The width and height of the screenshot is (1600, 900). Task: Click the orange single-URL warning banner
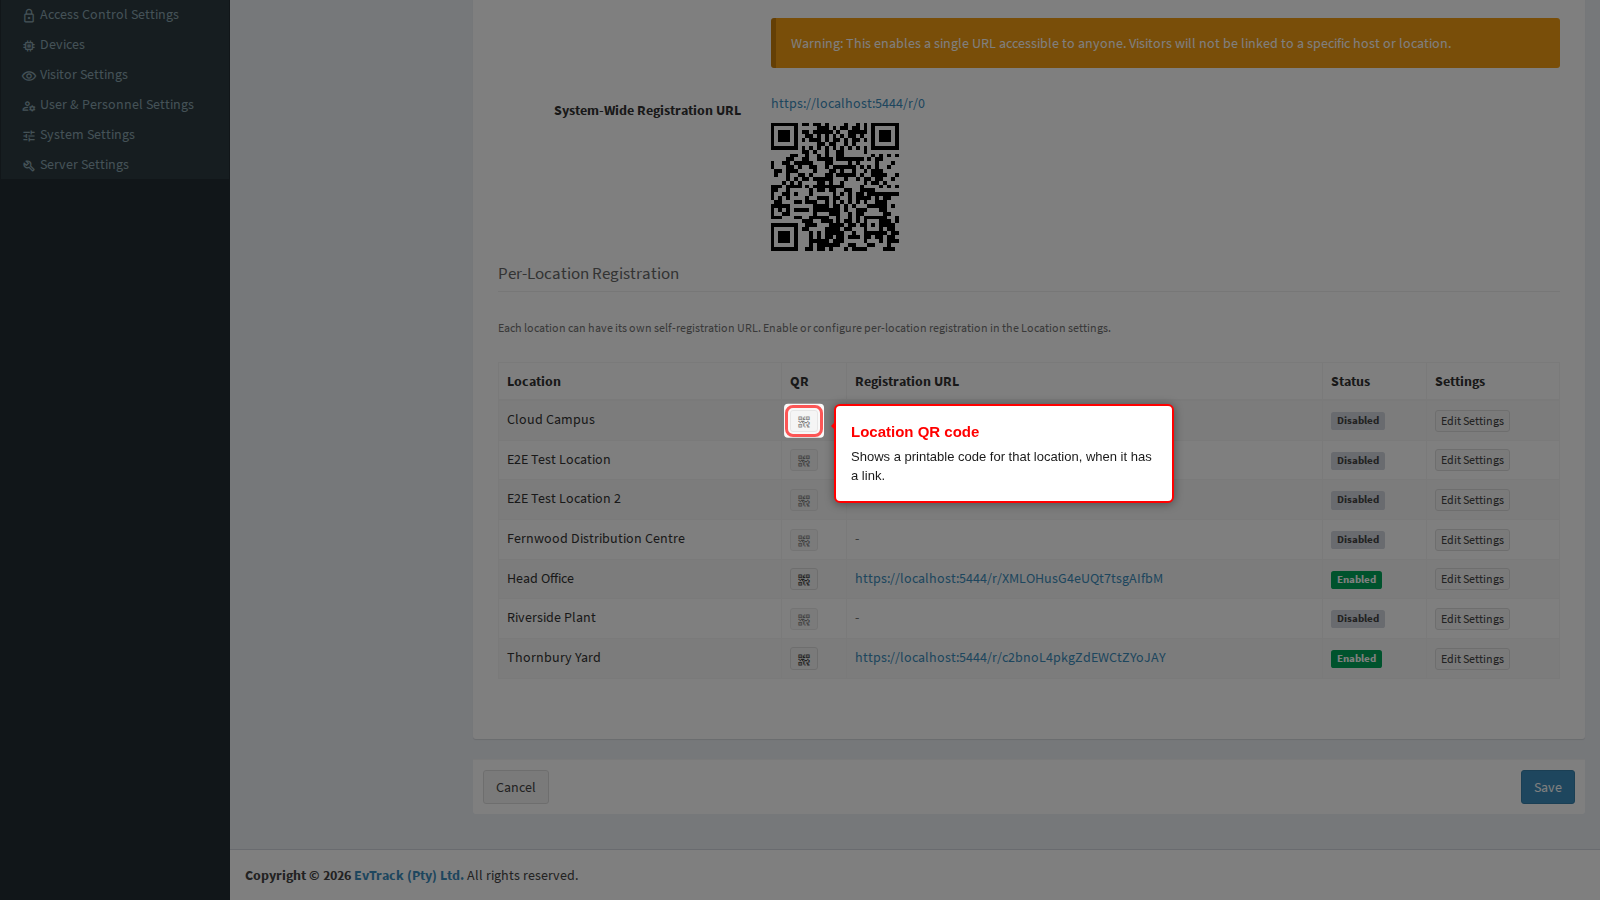pyautogui.click(x=1165, y=43)
